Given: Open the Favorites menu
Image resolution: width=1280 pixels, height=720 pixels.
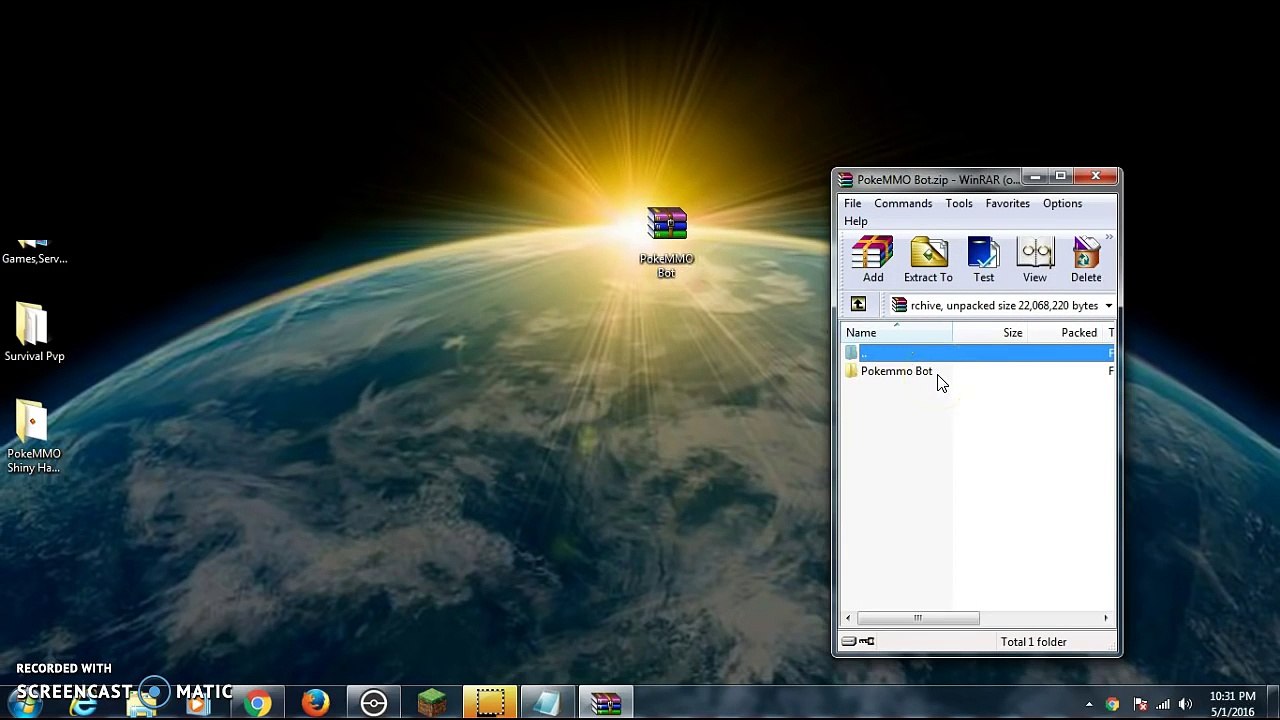Looking at the screenshot, I should pyautogui.click(x=1007, y=203).
